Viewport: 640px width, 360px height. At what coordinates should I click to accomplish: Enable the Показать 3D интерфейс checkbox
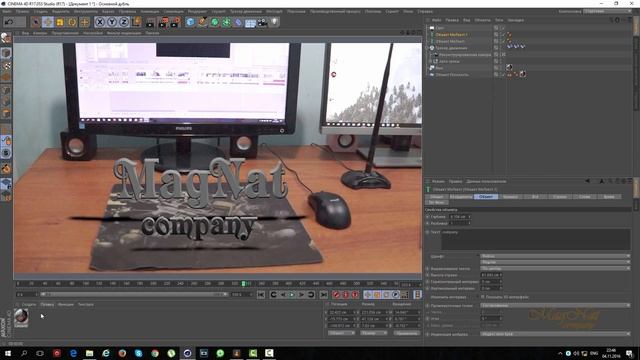482,297
